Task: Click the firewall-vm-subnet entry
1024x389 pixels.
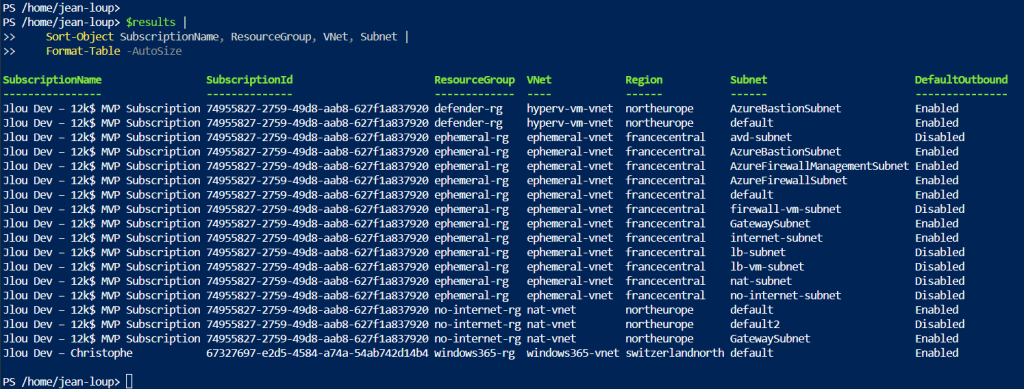Action: point(786,210)
